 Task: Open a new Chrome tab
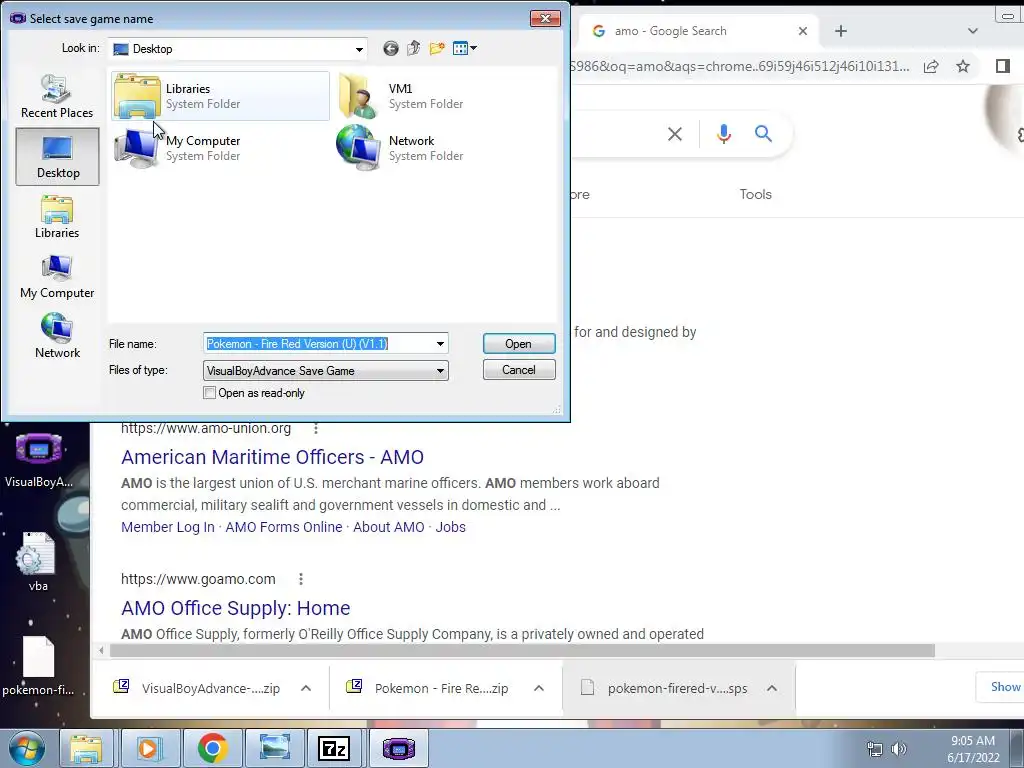pyautogui.click(x=841, y=31)
